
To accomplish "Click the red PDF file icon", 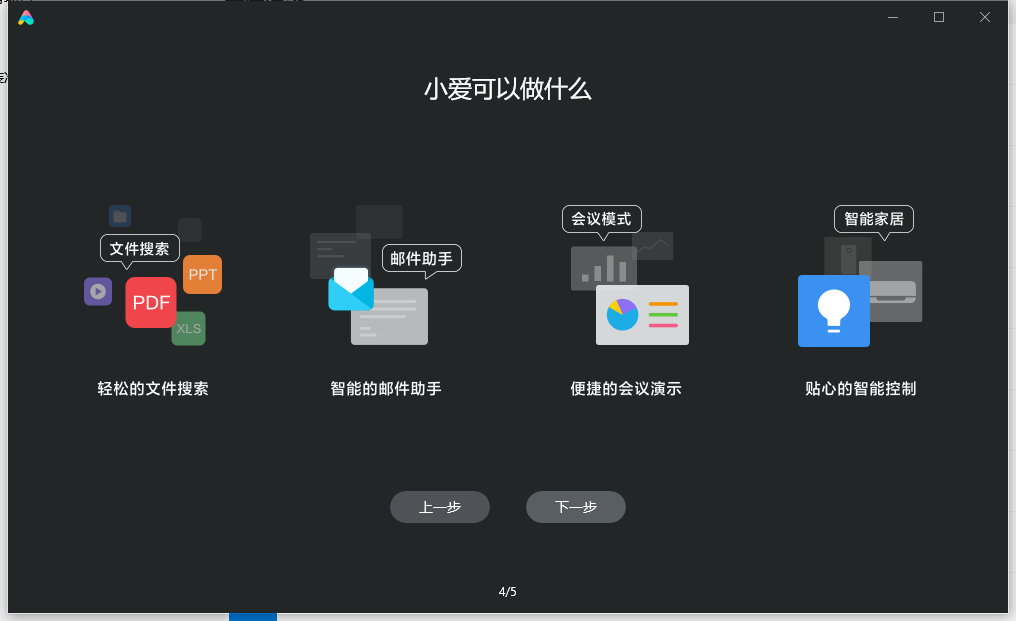I will 151,303.
